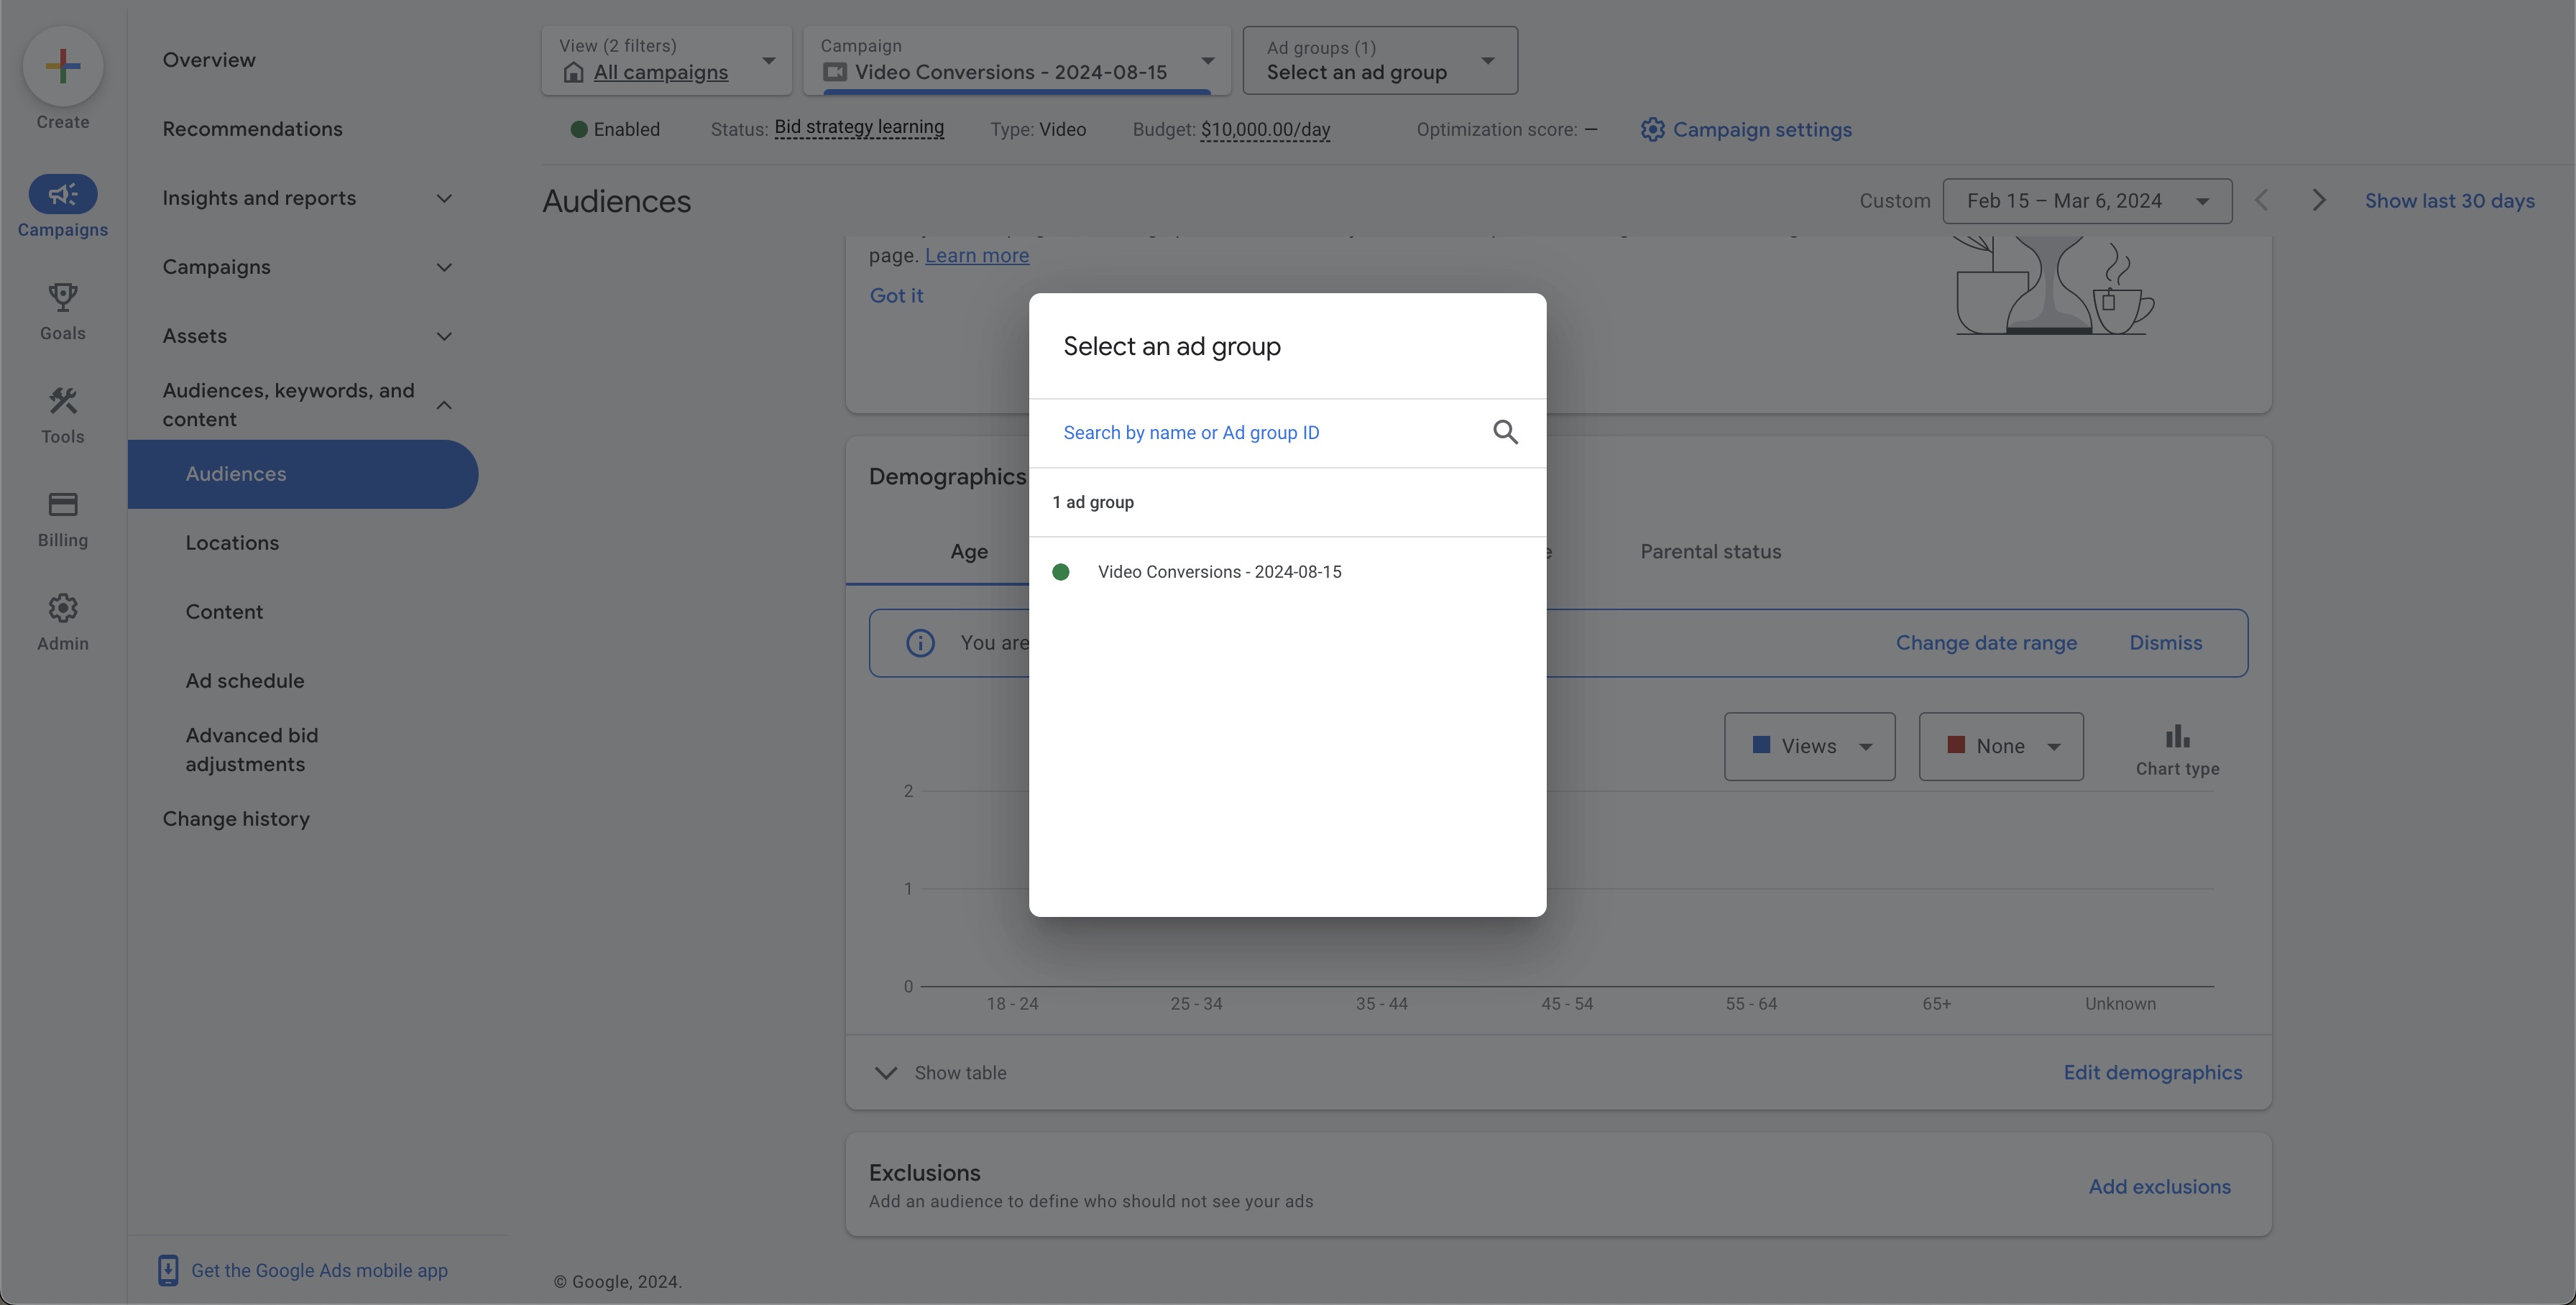Viewport: 2576px width, 1305px height.
Task: Click the Campaign settings gear icon
Action: 1652,130
